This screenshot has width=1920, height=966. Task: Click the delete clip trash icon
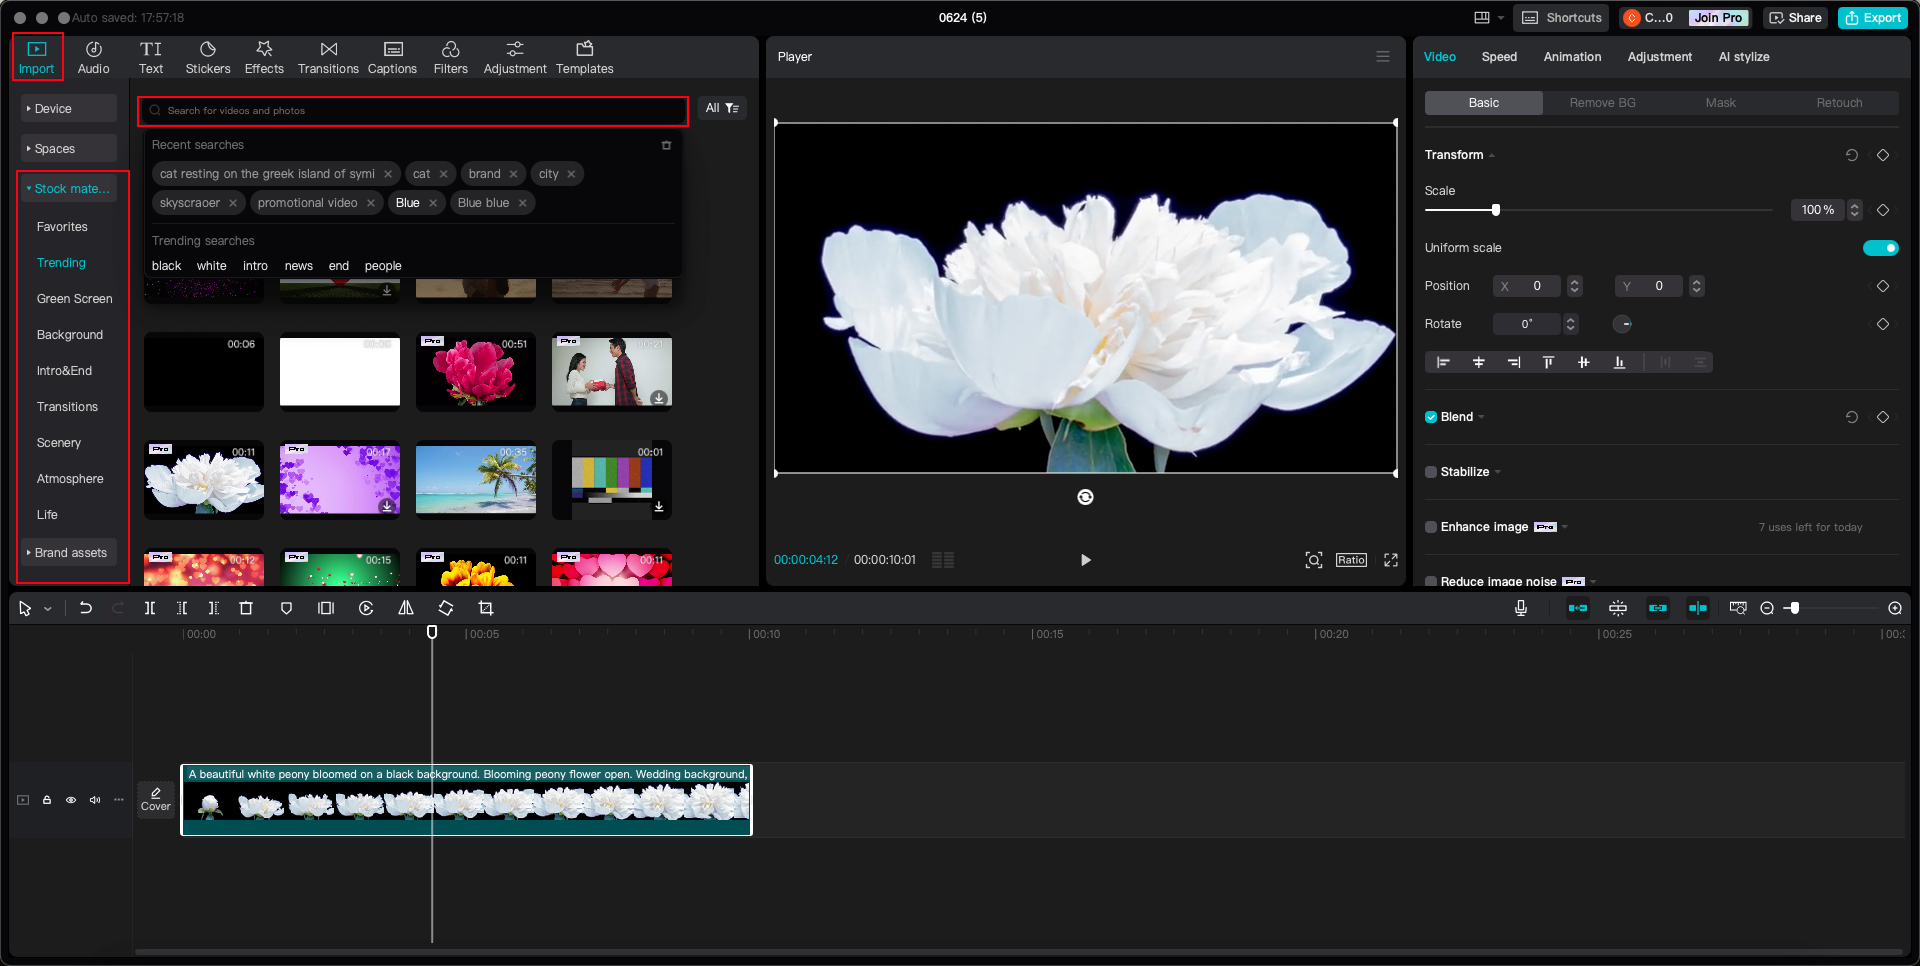pyautogui.click(x=246, y=608)
